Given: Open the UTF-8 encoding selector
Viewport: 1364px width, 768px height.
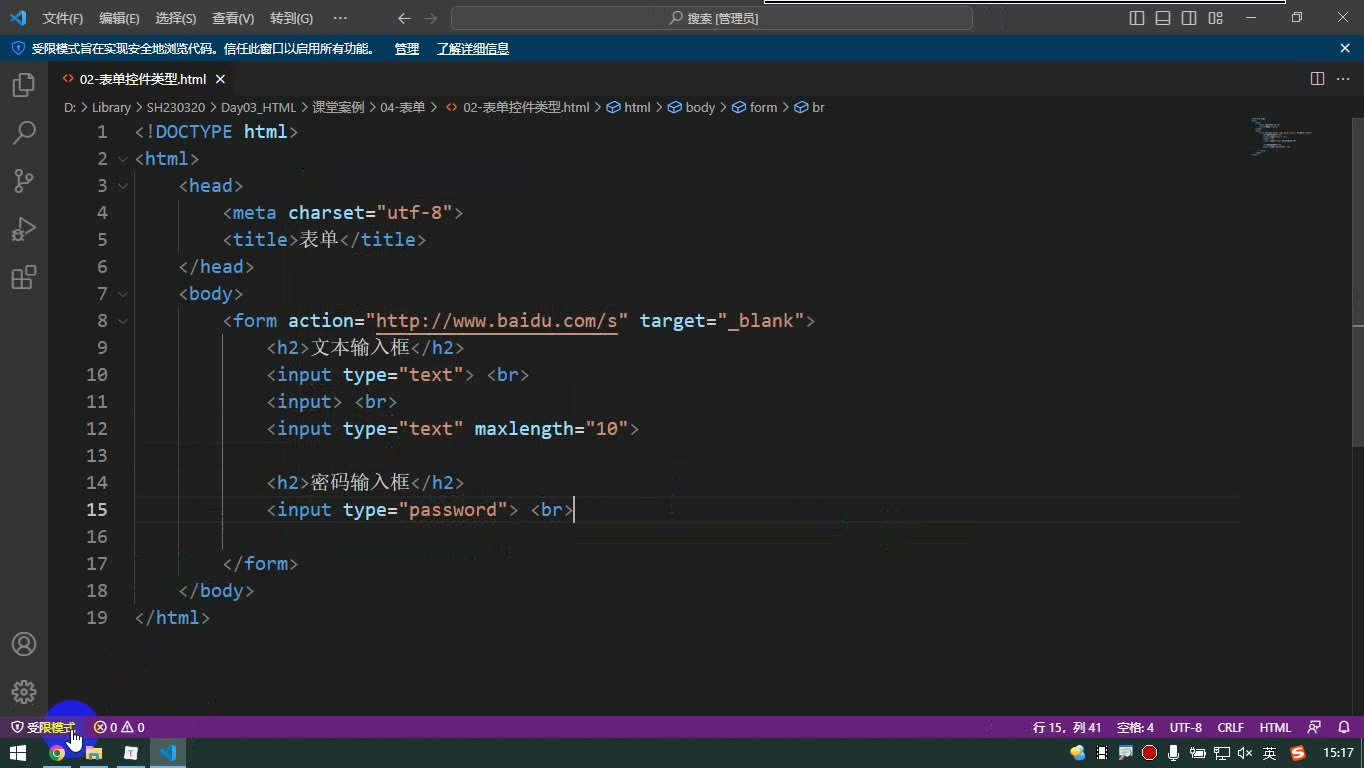Looking at the screenshot, I should [x=1186, y=727].
